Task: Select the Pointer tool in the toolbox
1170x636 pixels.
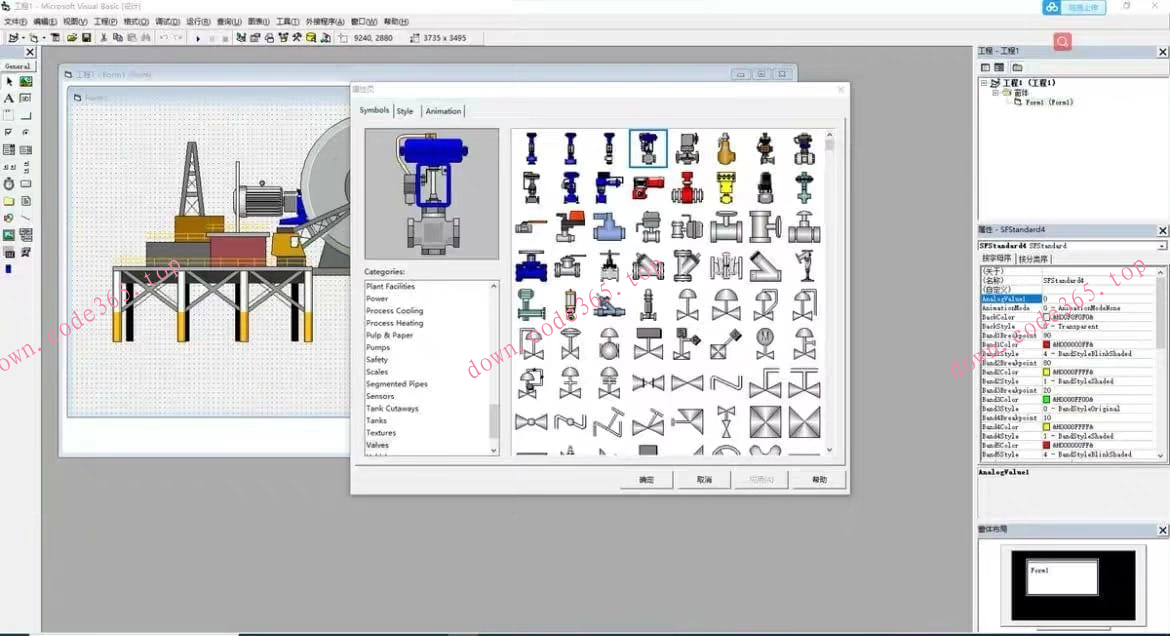Action: tap(9, 82)
